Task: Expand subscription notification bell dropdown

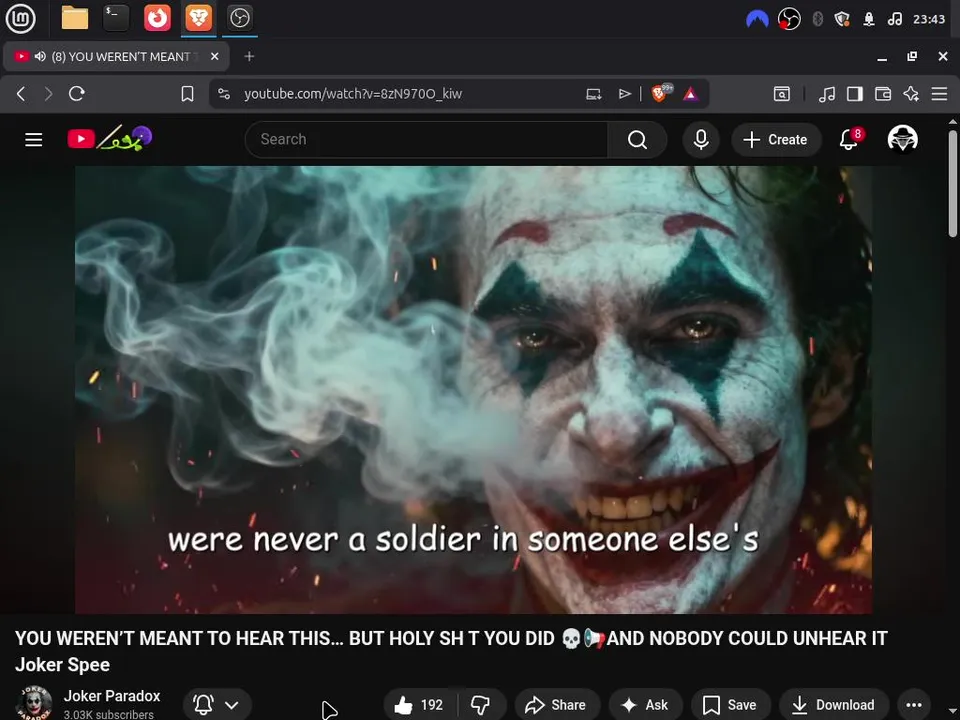Action: pyautogui.click(x=216, y=705)
